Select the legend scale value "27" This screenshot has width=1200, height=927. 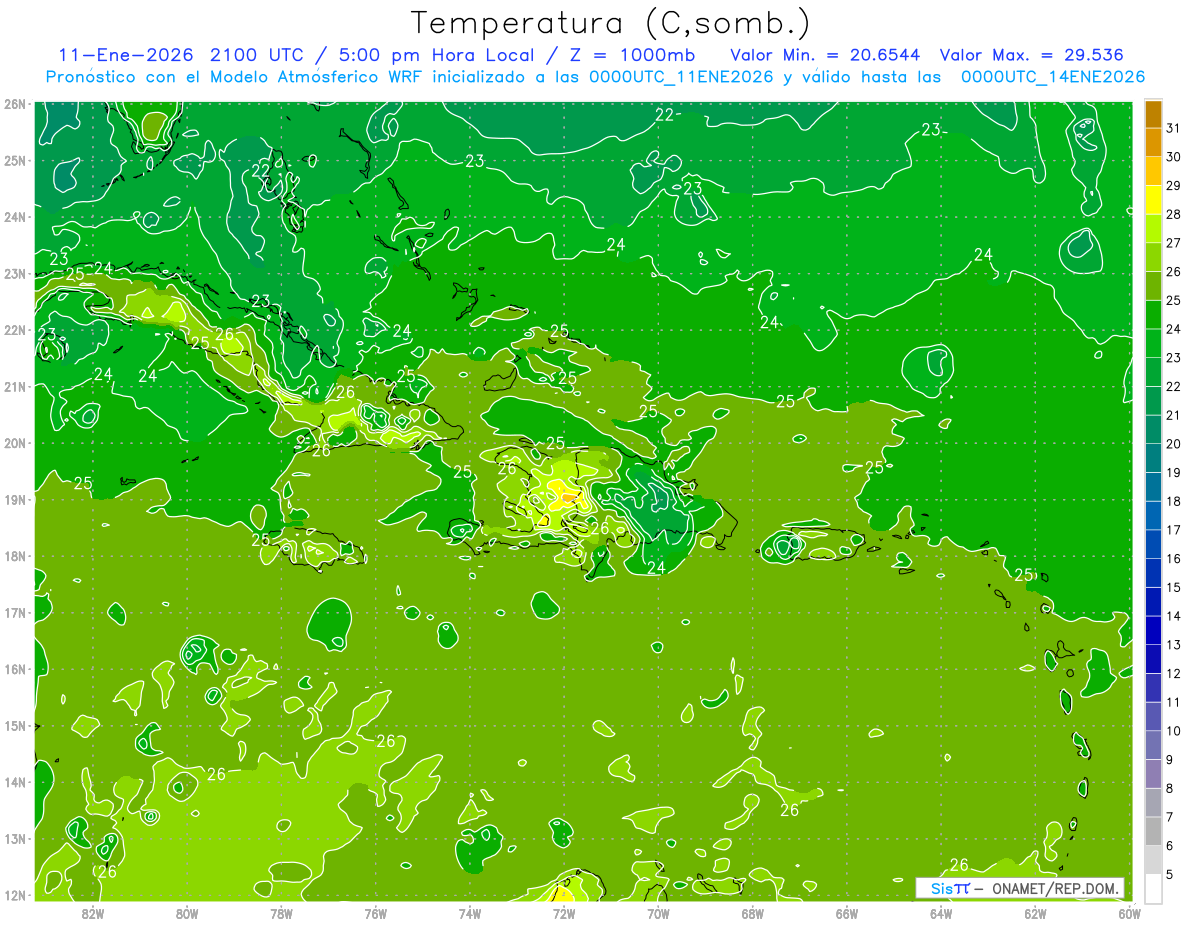1174,243
